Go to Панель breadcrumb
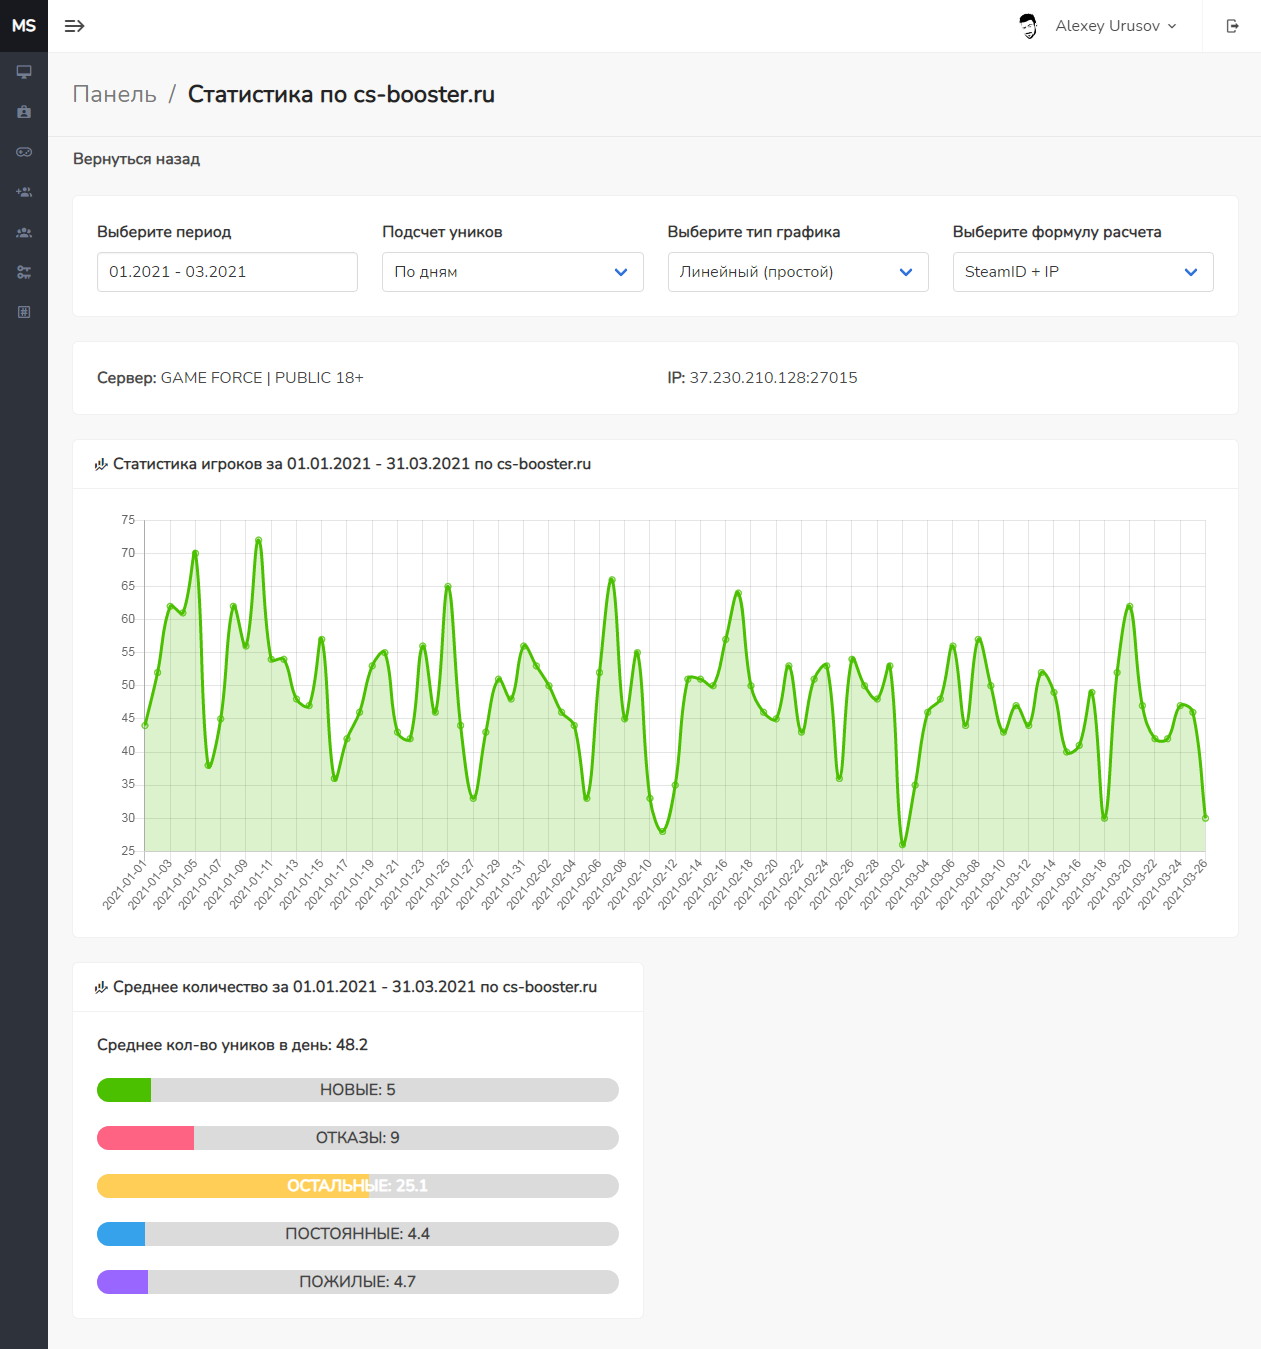 pyautogui.click(x=115, y=94)
